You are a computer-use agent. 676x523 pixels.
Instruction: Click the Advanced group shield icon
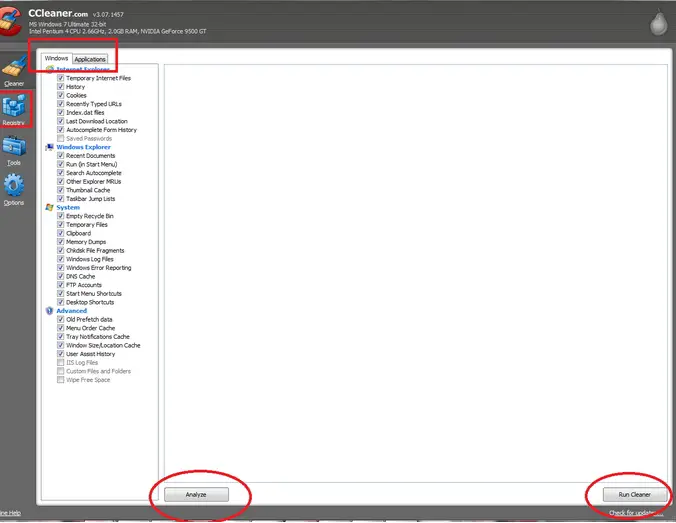(50, 311)
